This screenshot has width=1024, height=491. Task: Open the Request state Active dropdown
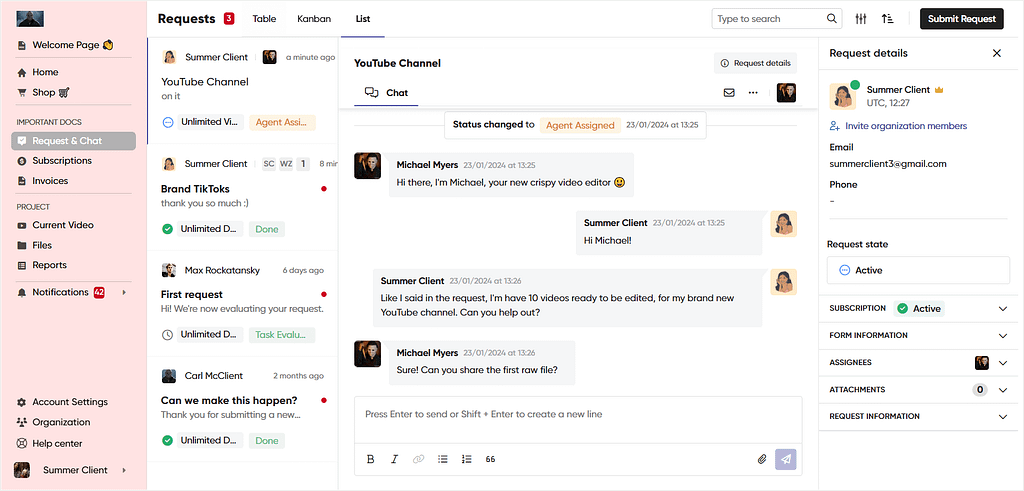[x=918, y=270]
